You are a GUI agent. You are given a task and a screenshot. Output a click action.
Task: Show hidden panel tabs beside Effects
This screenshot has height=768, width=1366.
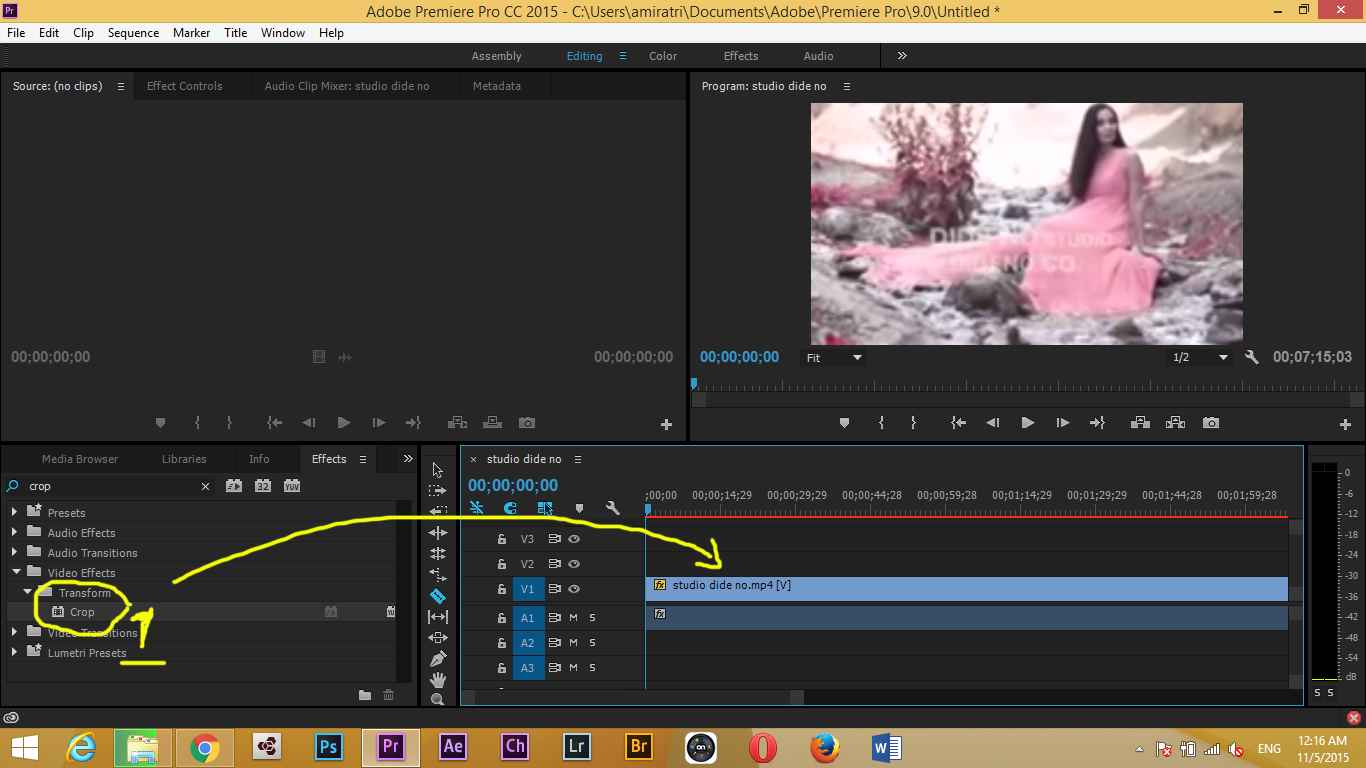[408, 459]
